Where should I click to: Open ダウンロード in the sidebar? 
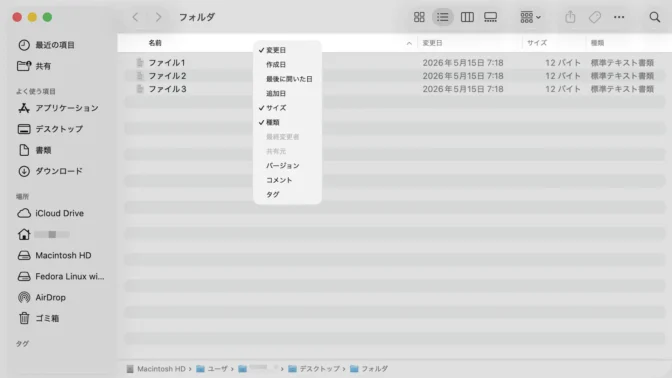click(x=50, y=171)
